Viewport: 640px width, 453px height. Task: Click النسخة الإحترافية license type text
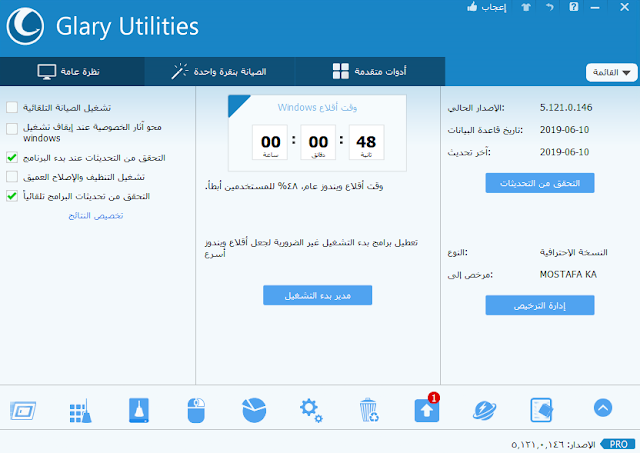(573, 252)
